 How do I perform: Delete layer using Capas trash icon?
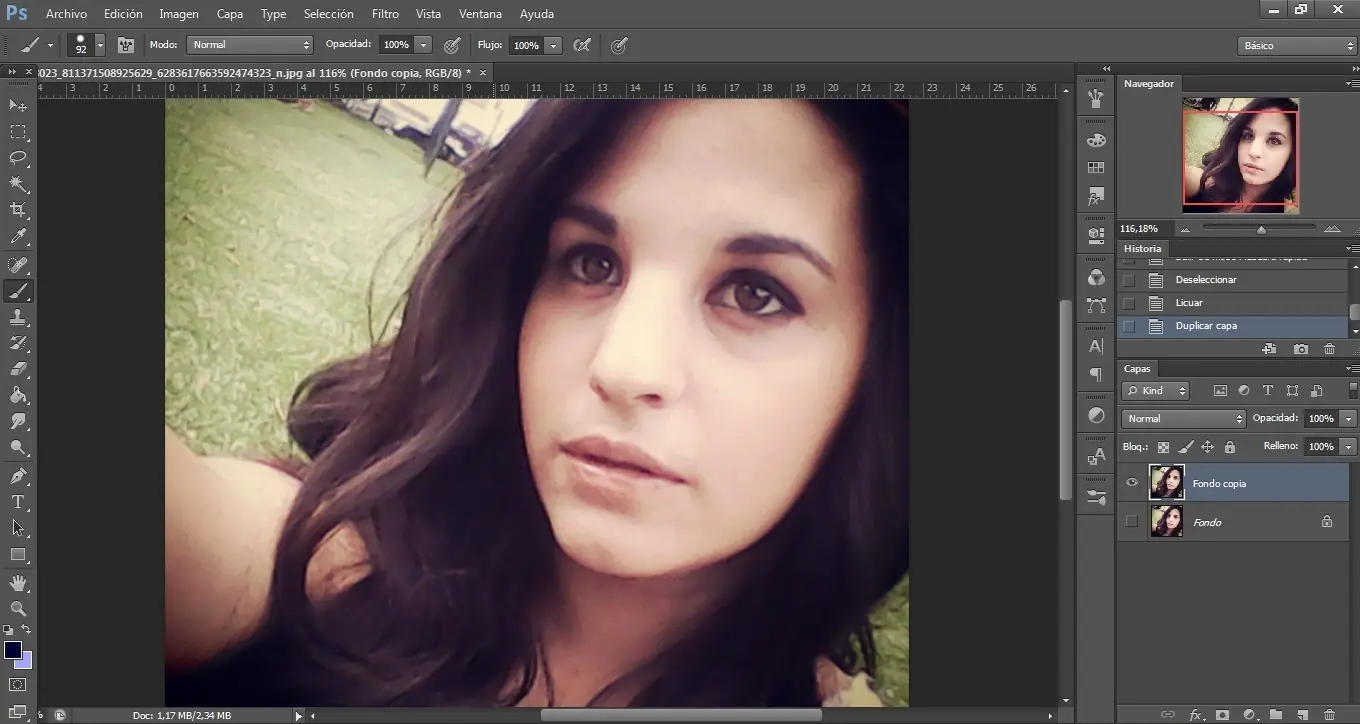[x=1329, y=715]
